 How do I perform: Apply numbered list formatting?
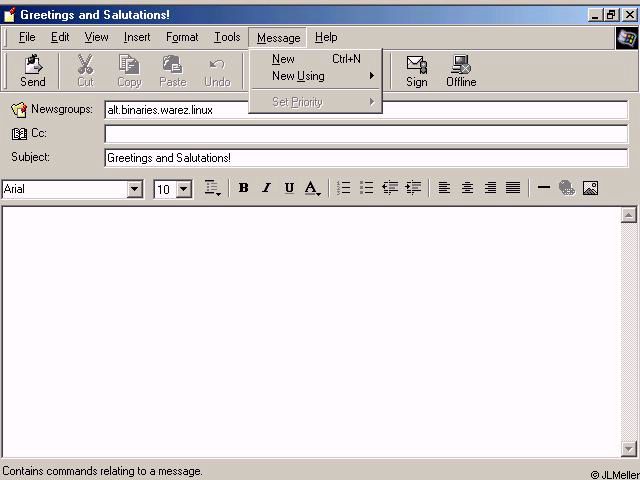pyautogui.click(x=343, y=188)
